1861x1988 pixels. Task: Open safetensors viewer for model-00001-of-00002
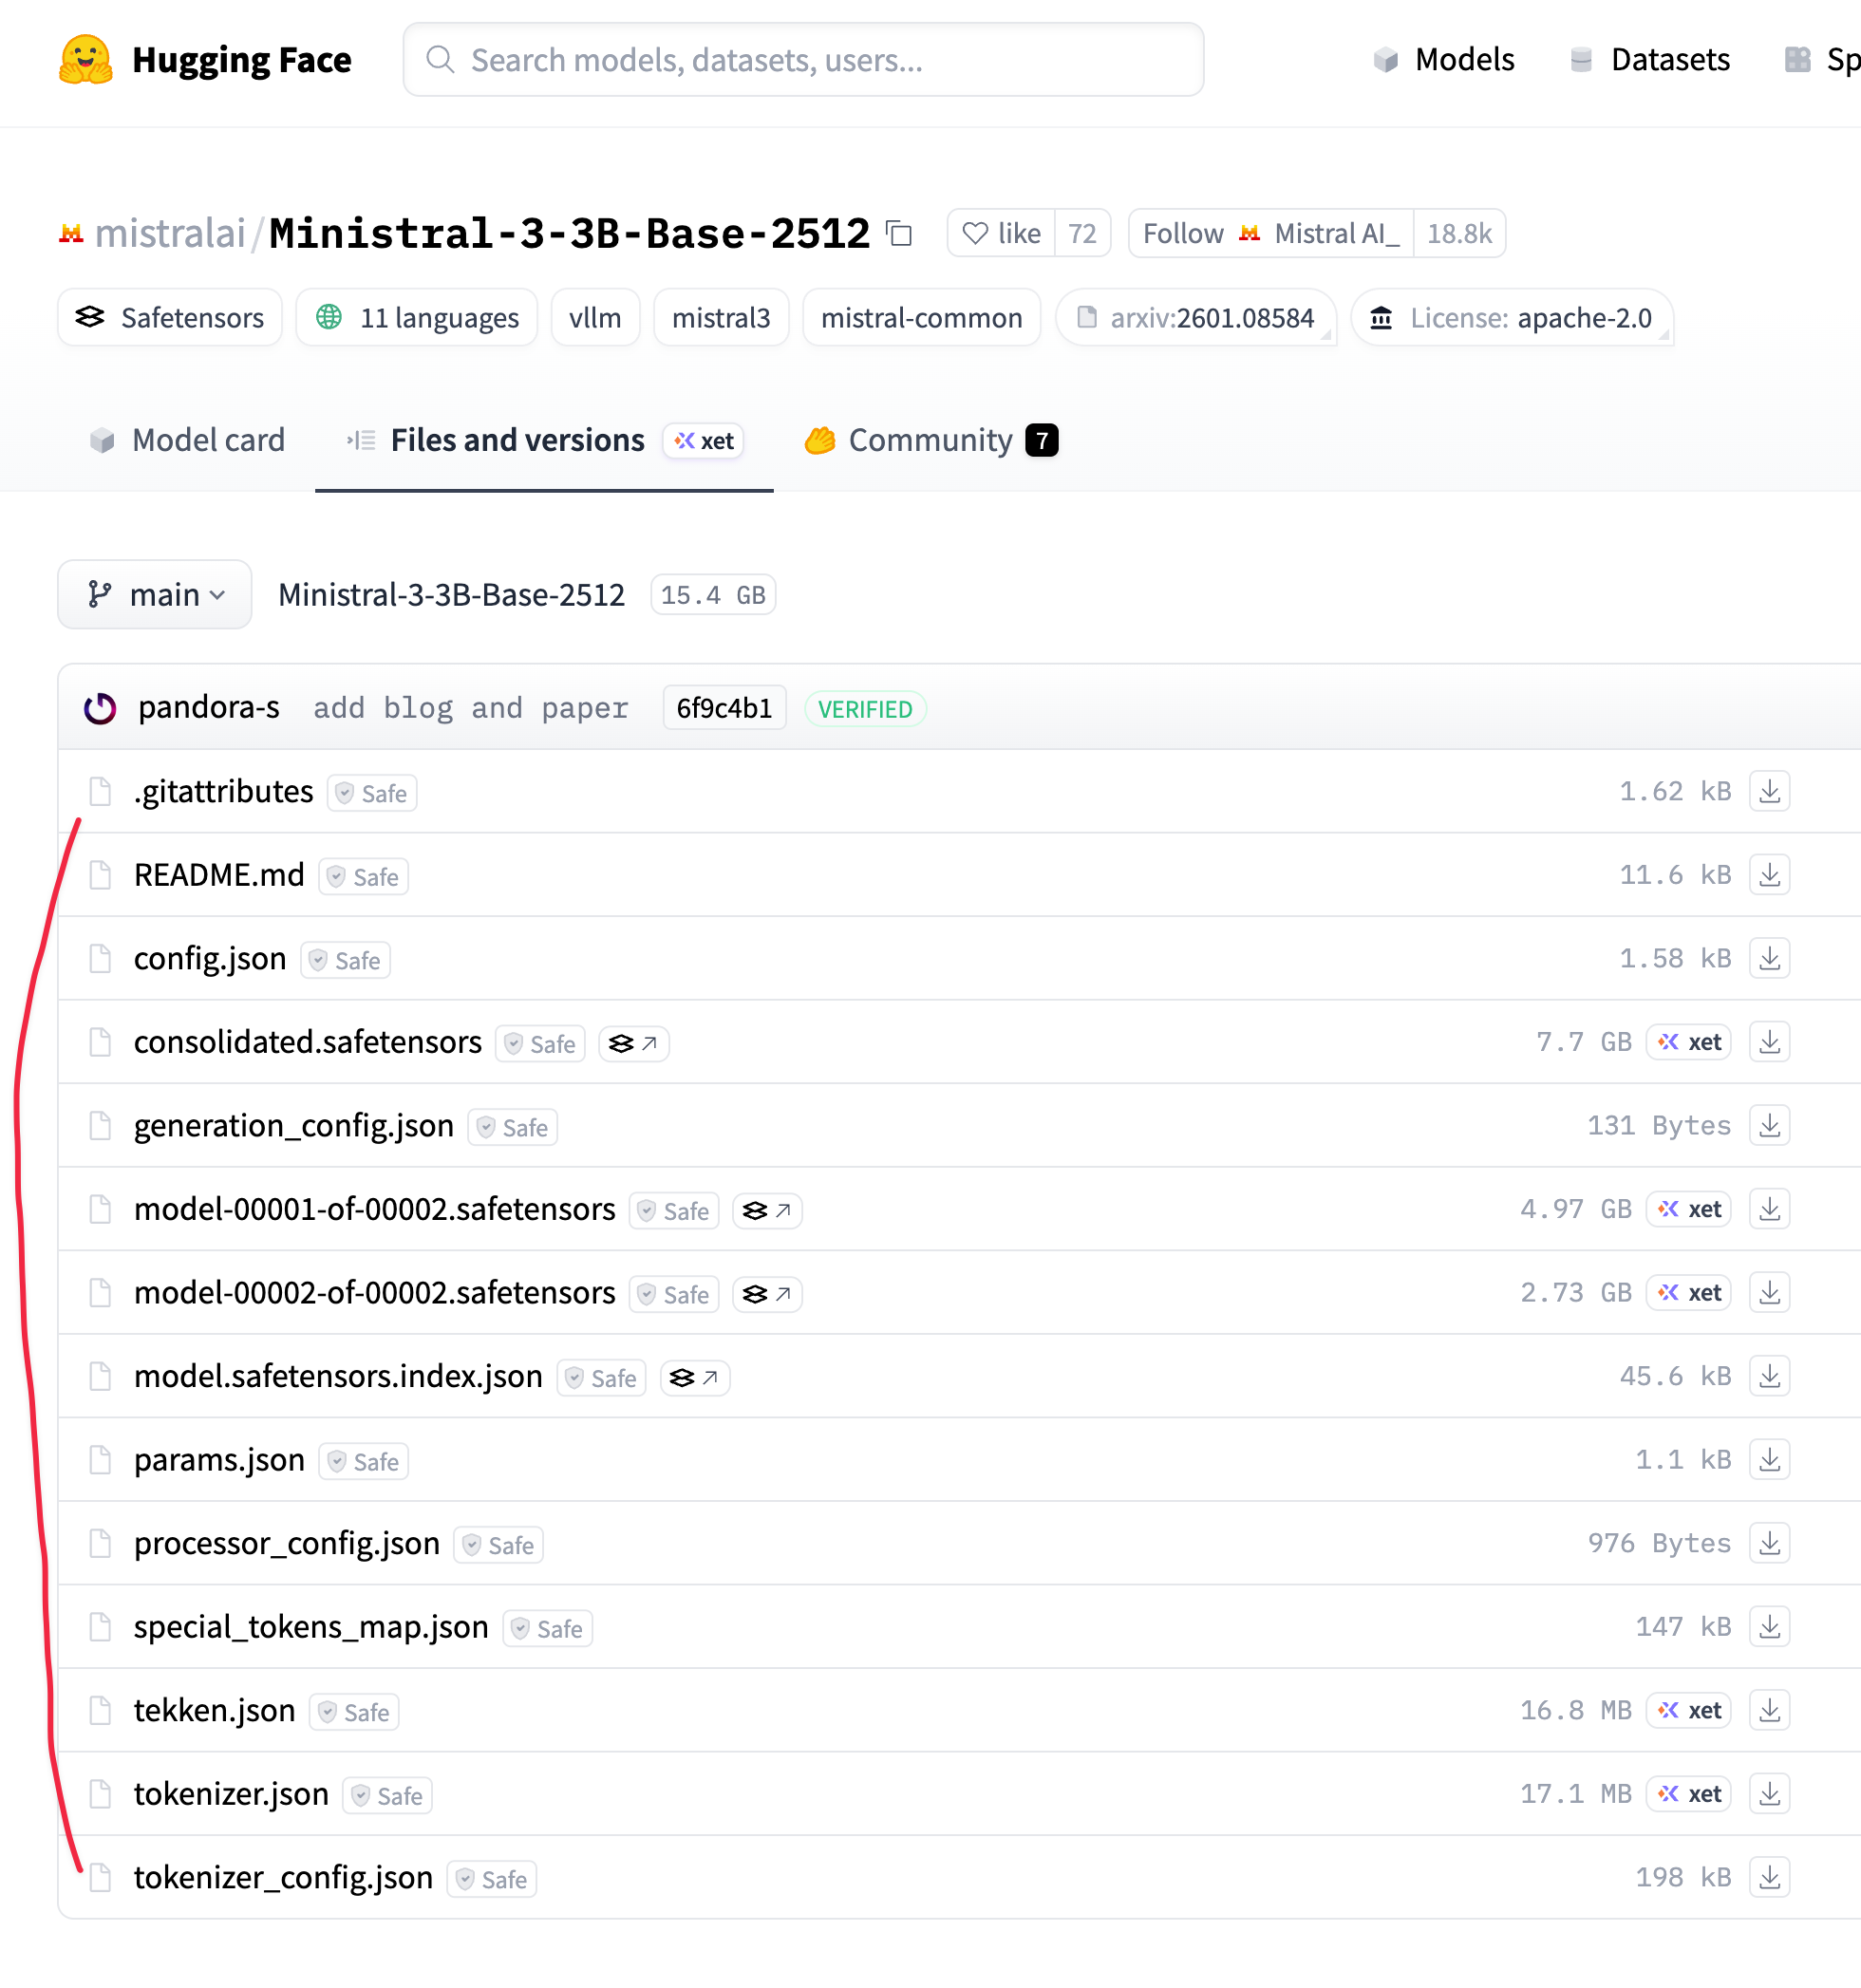coord(767,1211)
